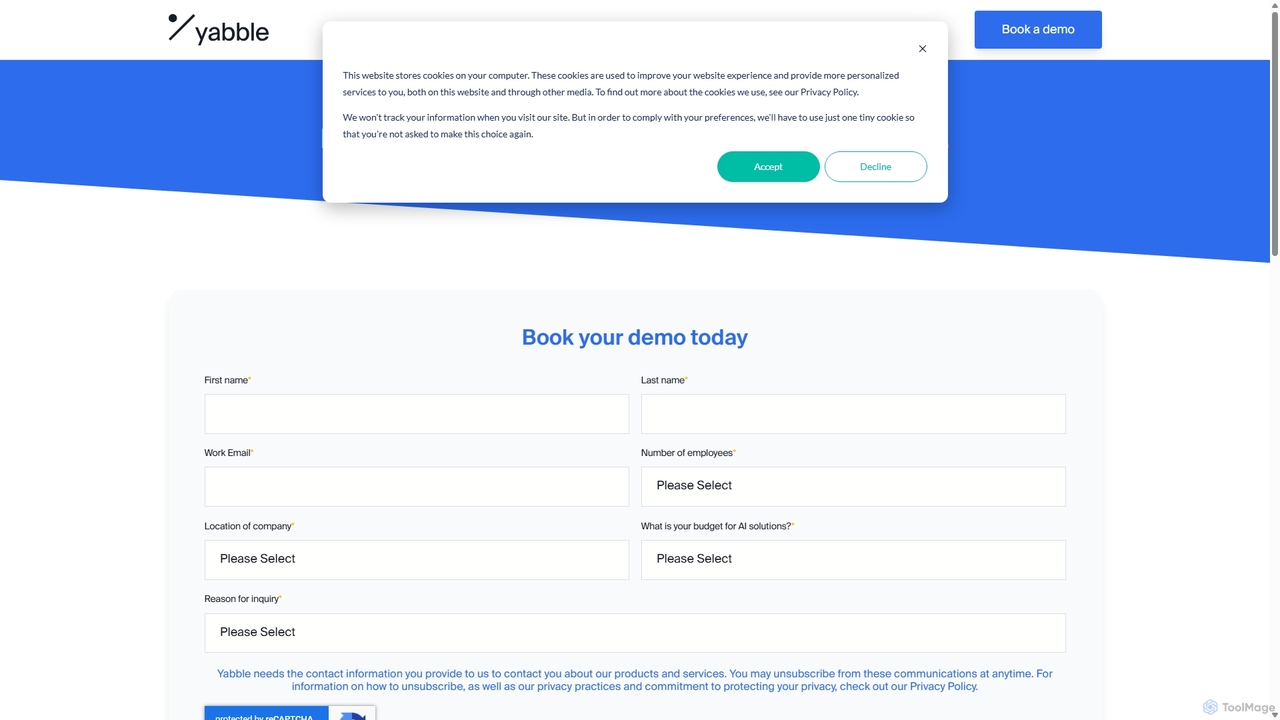Viewport: 1280px width, 720px height.
Task: Focus the First name field
Action: click(x=416, y=414)
